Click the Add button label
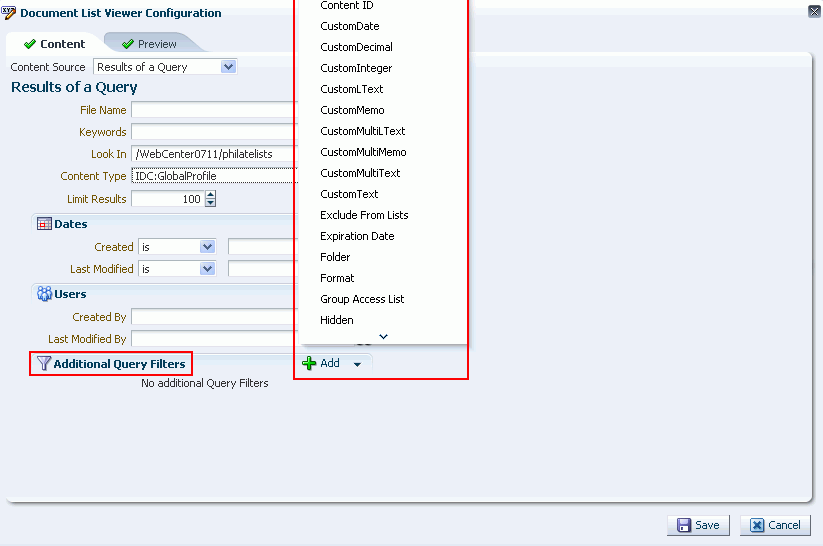This screenshot has width=823, height=546. 330,363
